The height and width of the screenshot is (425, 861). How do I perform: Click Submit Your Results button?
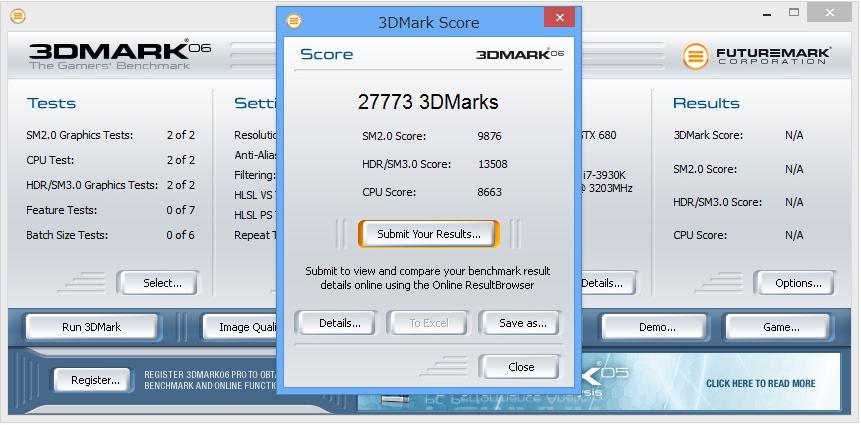429,234
